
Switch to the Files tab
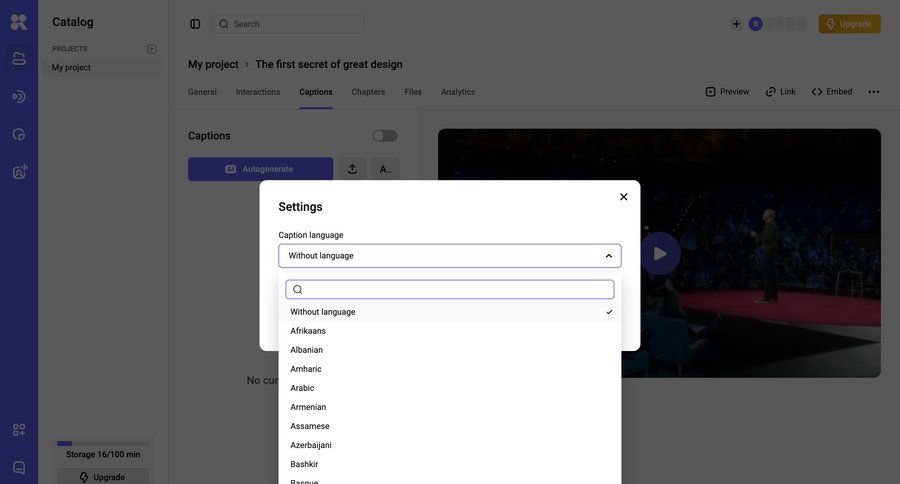413,92
